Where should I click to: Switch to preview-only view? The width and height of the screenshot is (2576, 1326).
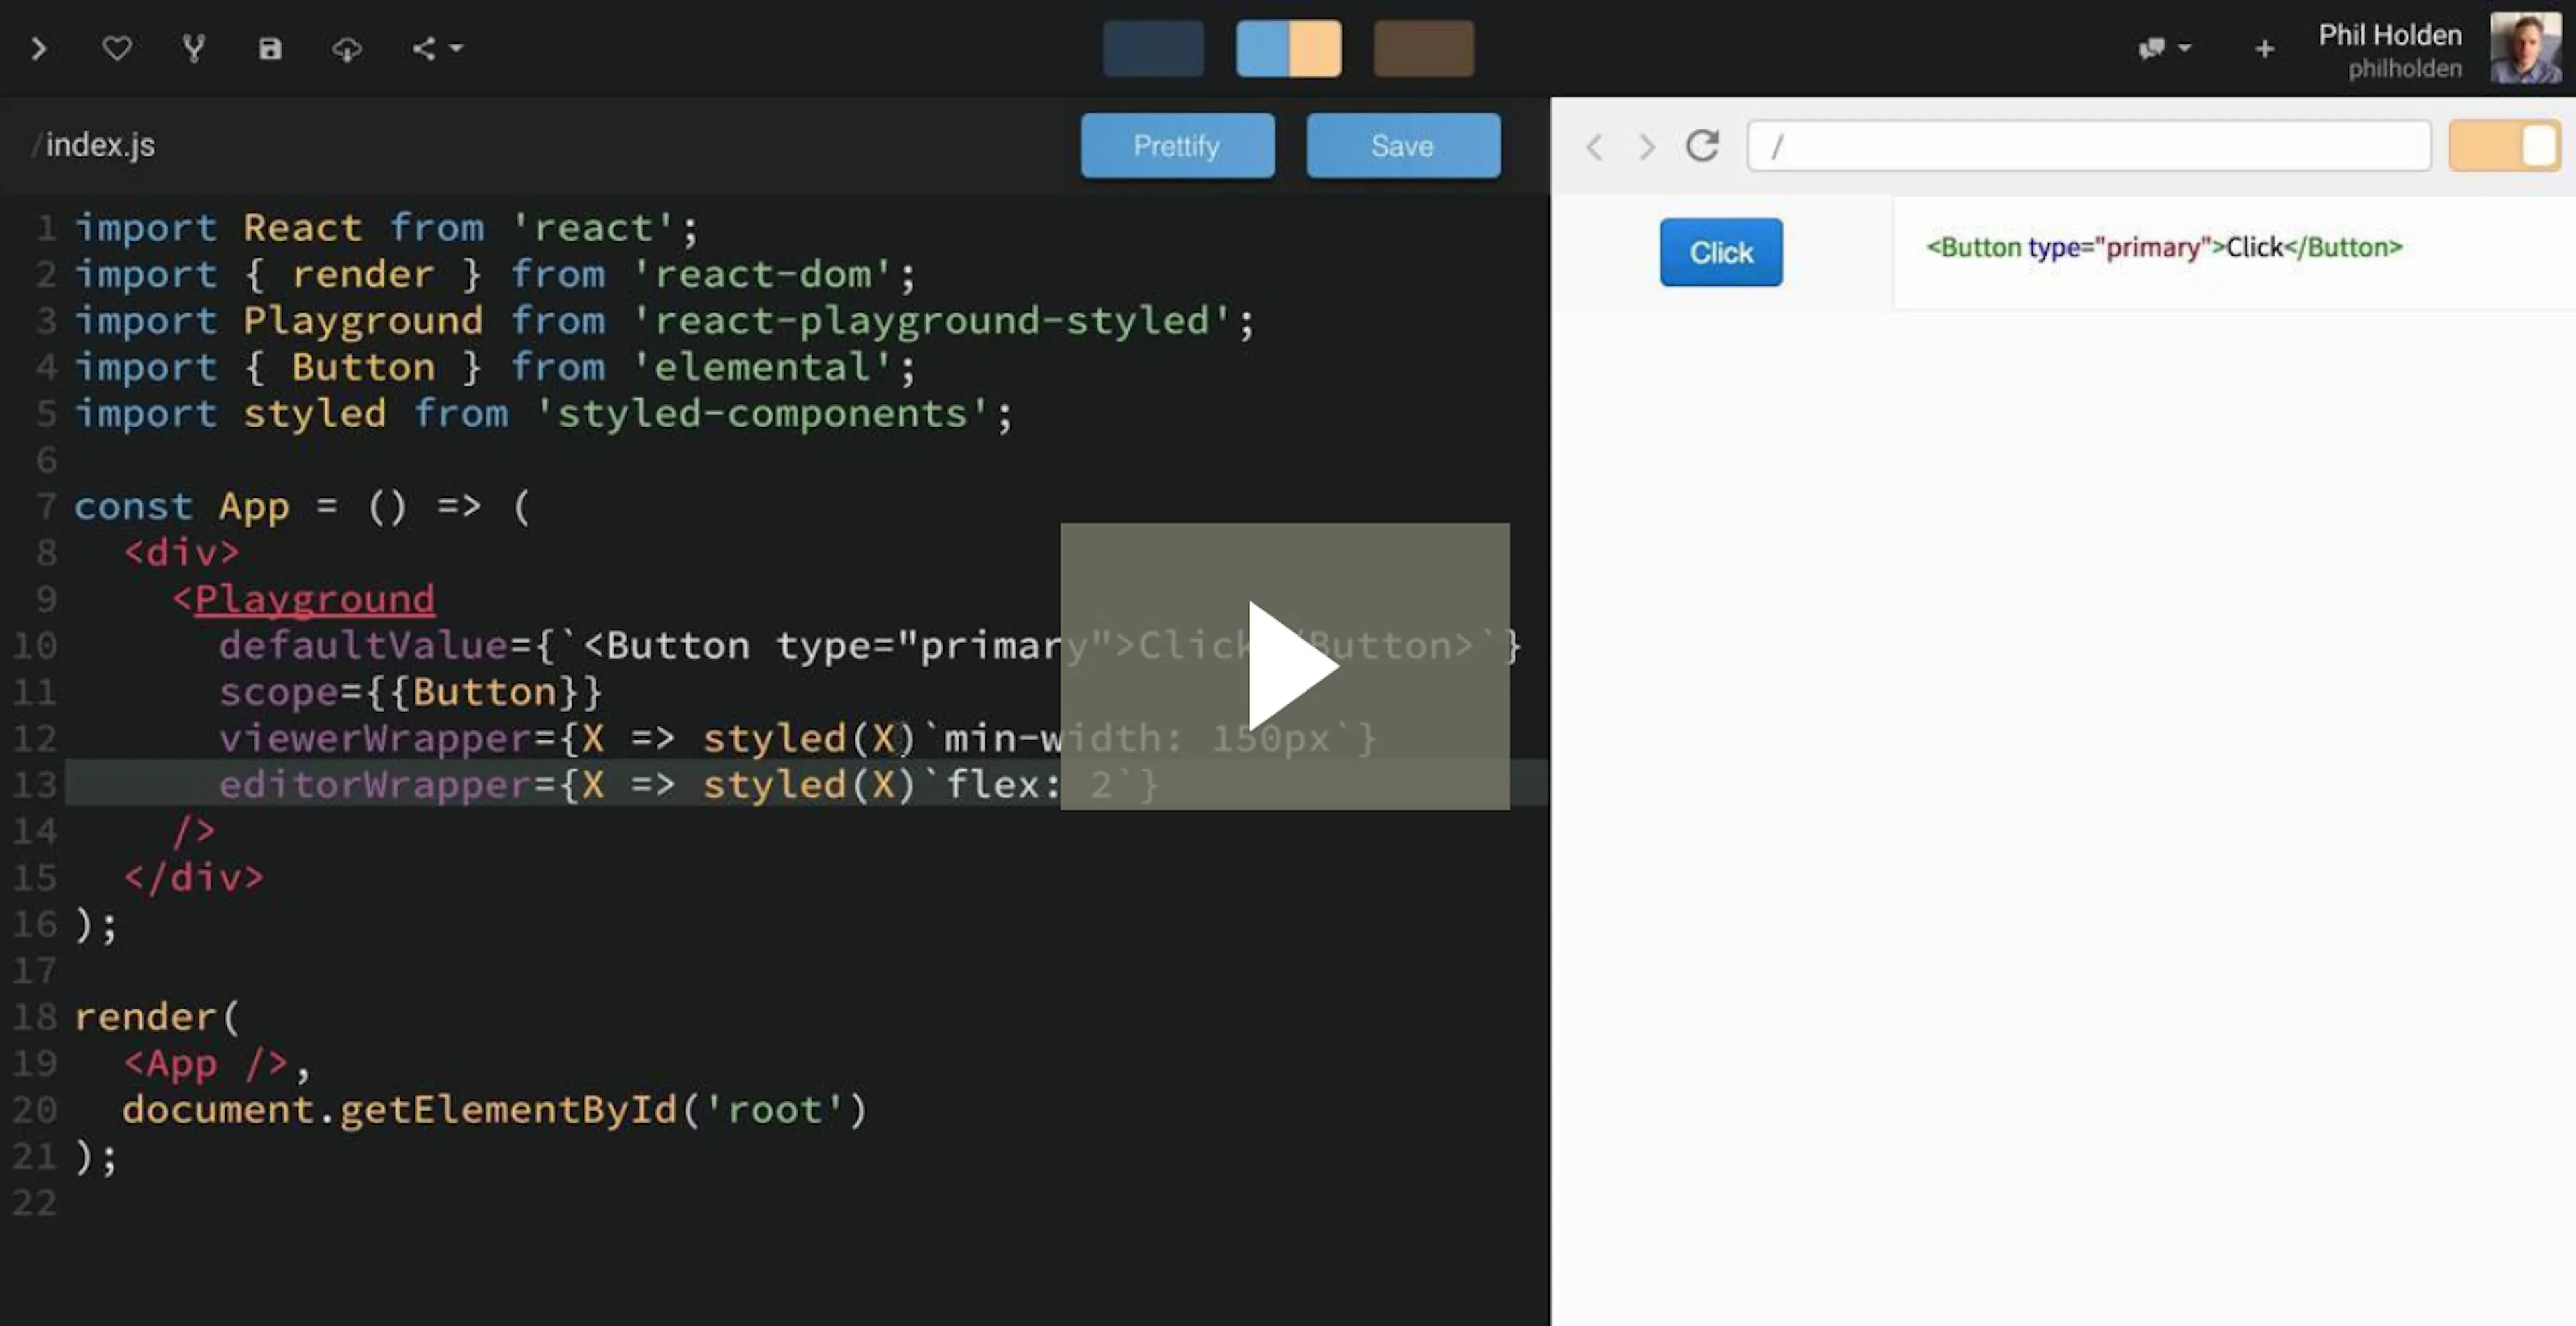point(1423,48)
